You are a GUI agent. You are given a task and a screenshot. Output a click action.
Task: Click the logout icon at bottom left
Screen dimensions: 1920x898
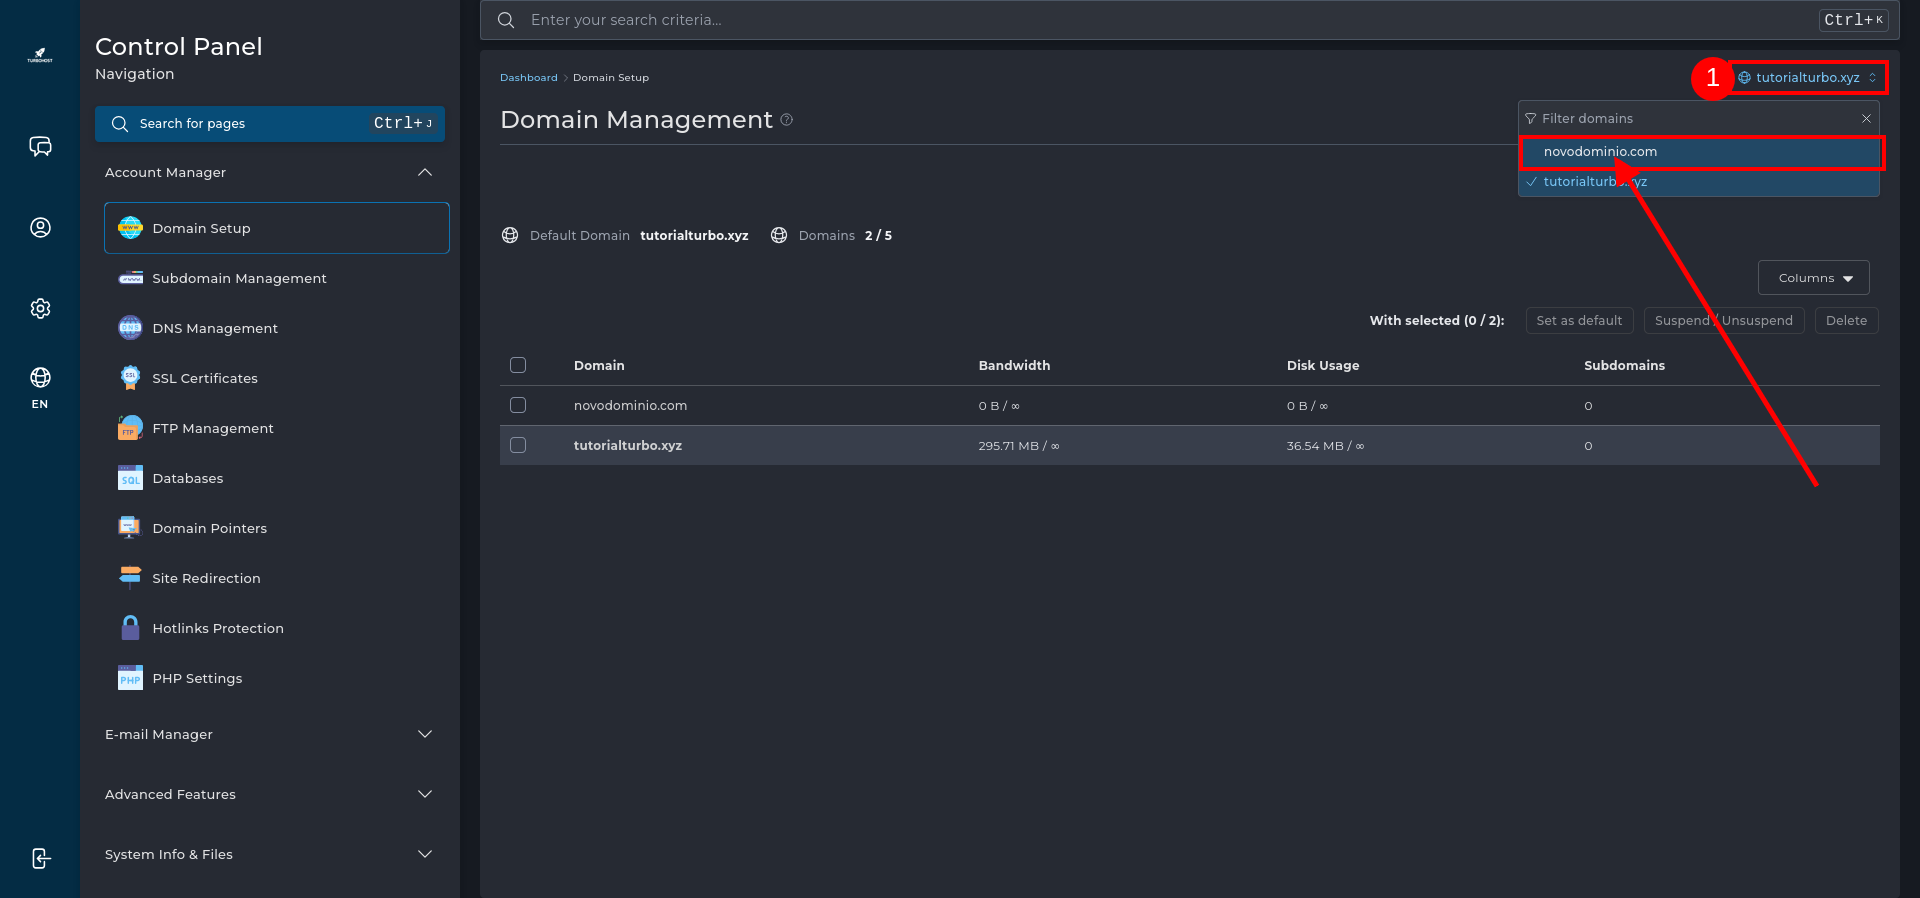(x=40, y=858)
